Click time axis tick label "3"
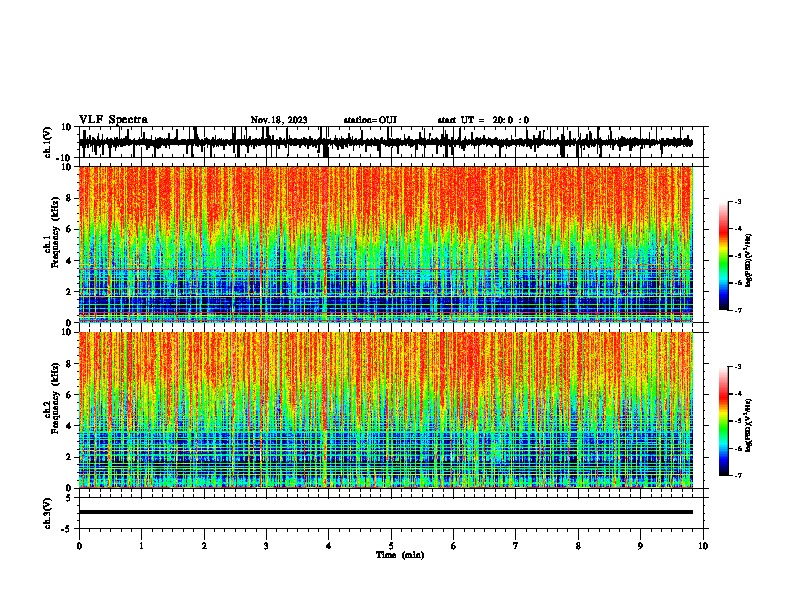Viewport: 792px width, 612px height. (266, 546)
